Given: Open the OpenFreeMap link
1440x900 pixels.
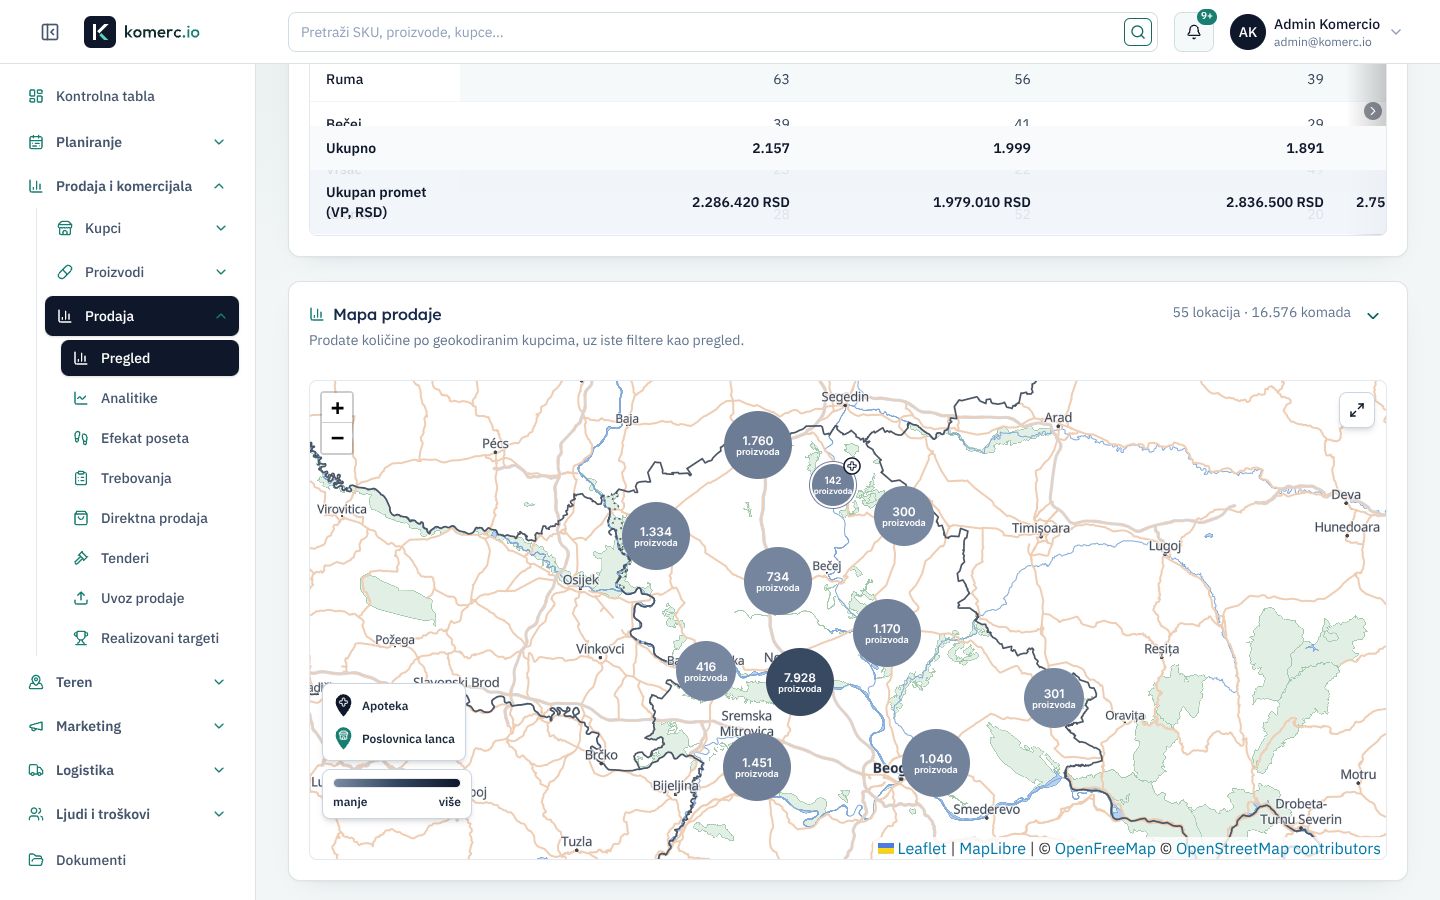Looking at the screenshot, I should pos(1105,848).
